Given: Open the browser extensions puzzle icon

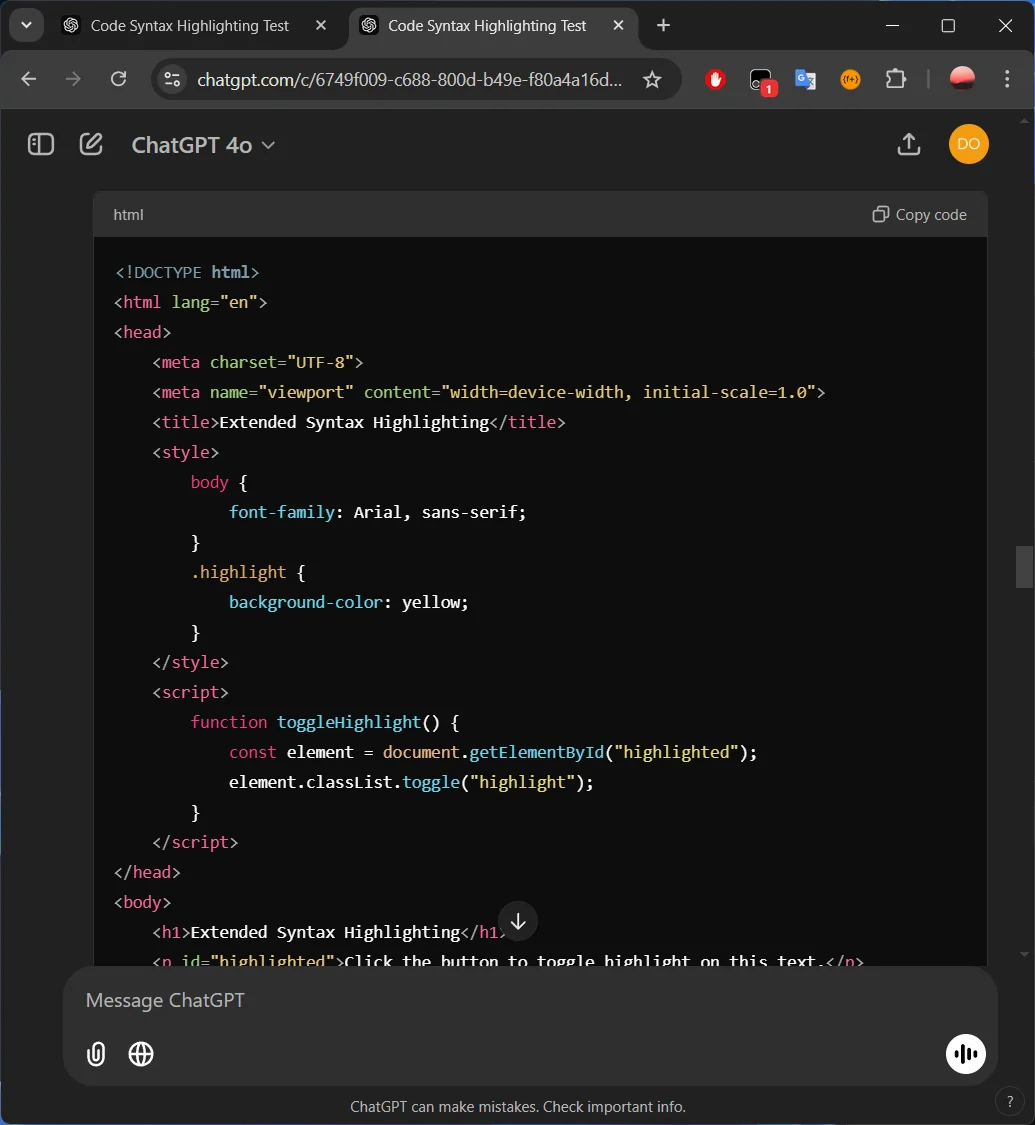Looking at the screenshot, I should point(895,78).
